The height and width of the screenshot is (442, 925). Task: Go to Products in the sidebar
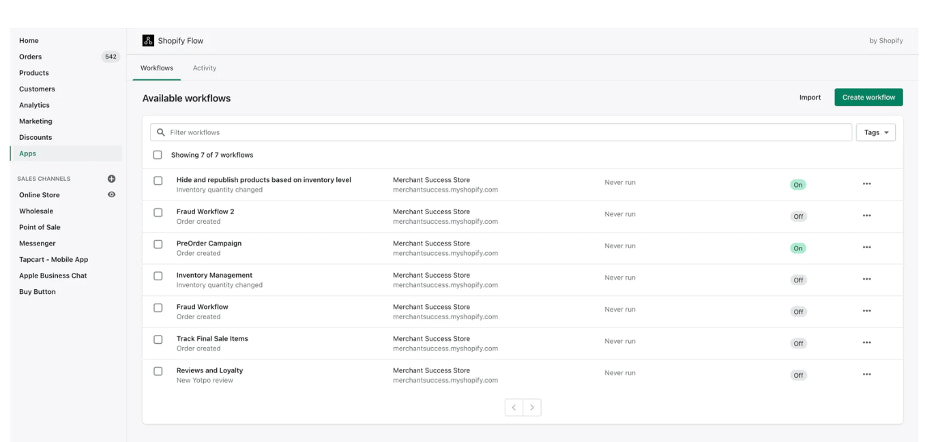pos(34,73)
